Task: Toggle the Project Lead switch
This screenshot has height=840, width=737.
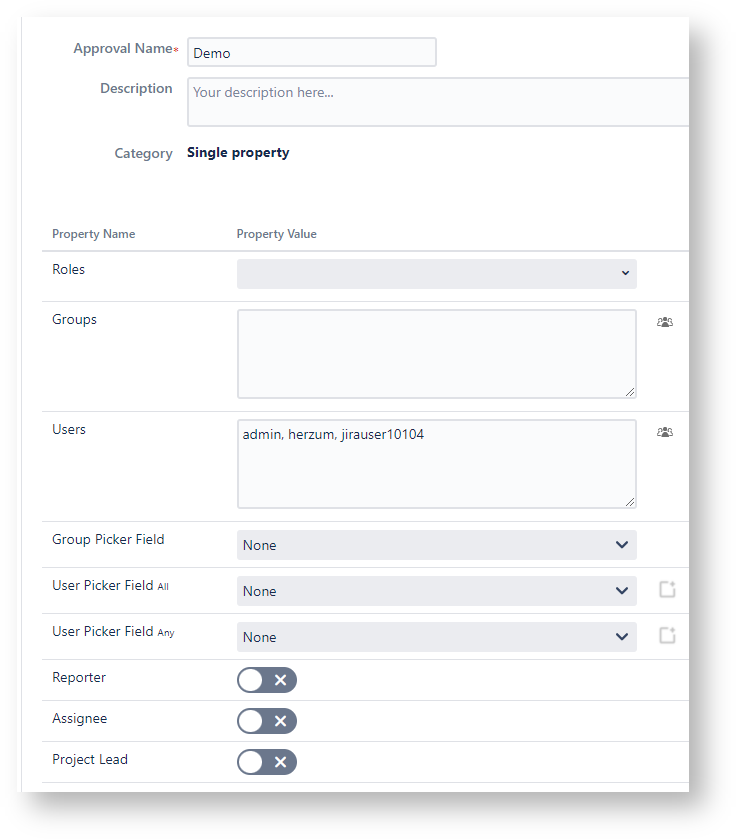Action: pos(267,762)
